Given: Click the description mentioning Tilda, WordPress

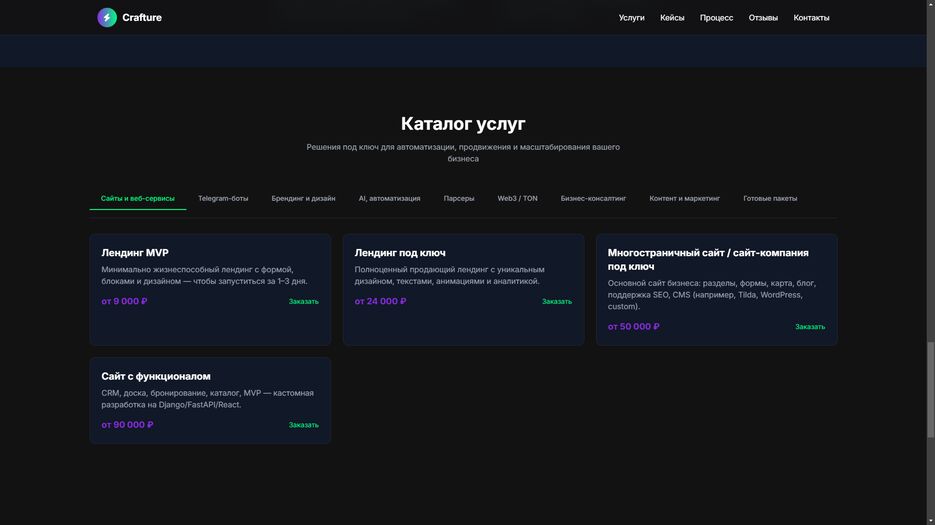Looking at the screenshot, I should 712,295.
